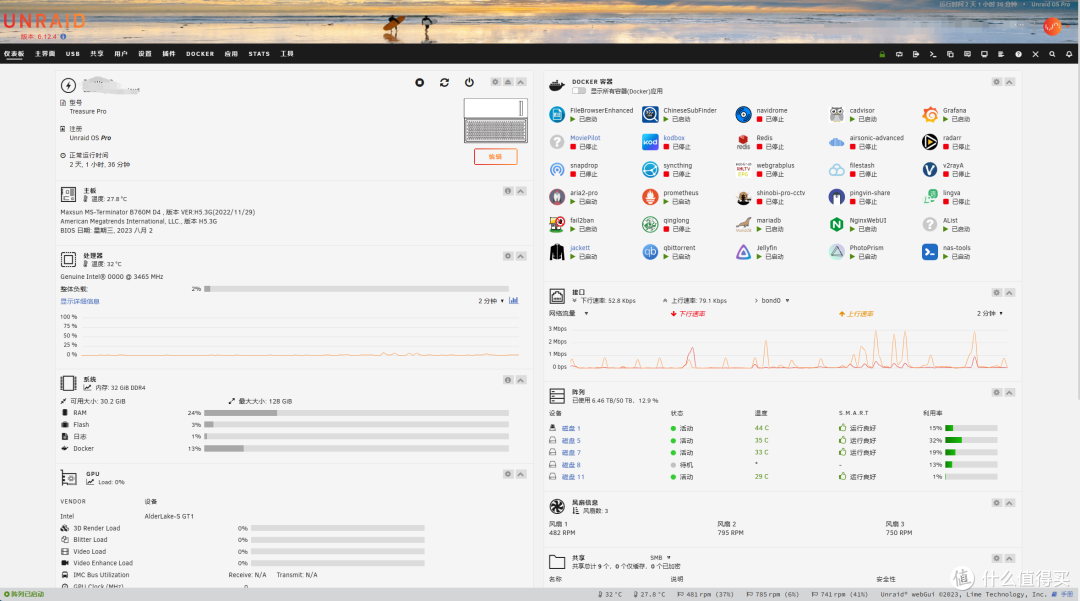Screen dimensions: 1080x601
Task: Open the cadvisor owl icon
Action: (x=836, y=114)
